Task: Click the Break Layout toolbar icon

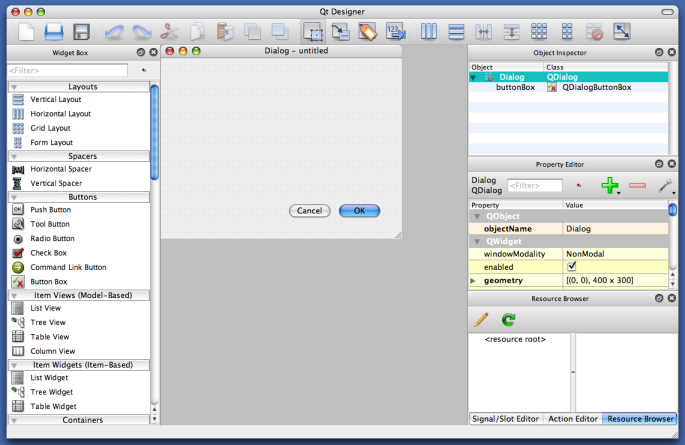Action: pos(594,32)
